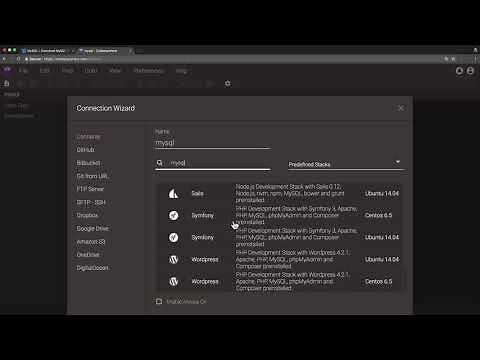Click the Codeanywhere logo at the menu bar's left
Image resolution: width=480 pixels, height=360 pixels.
click(x=7, y=69)
